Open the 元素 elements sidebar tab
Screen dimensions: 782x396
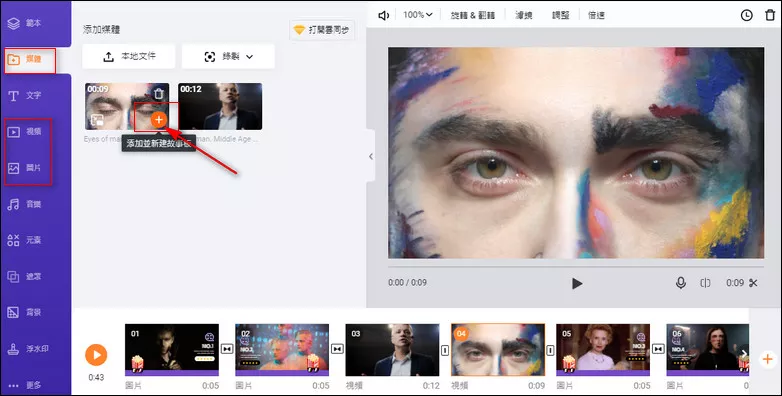25,240
